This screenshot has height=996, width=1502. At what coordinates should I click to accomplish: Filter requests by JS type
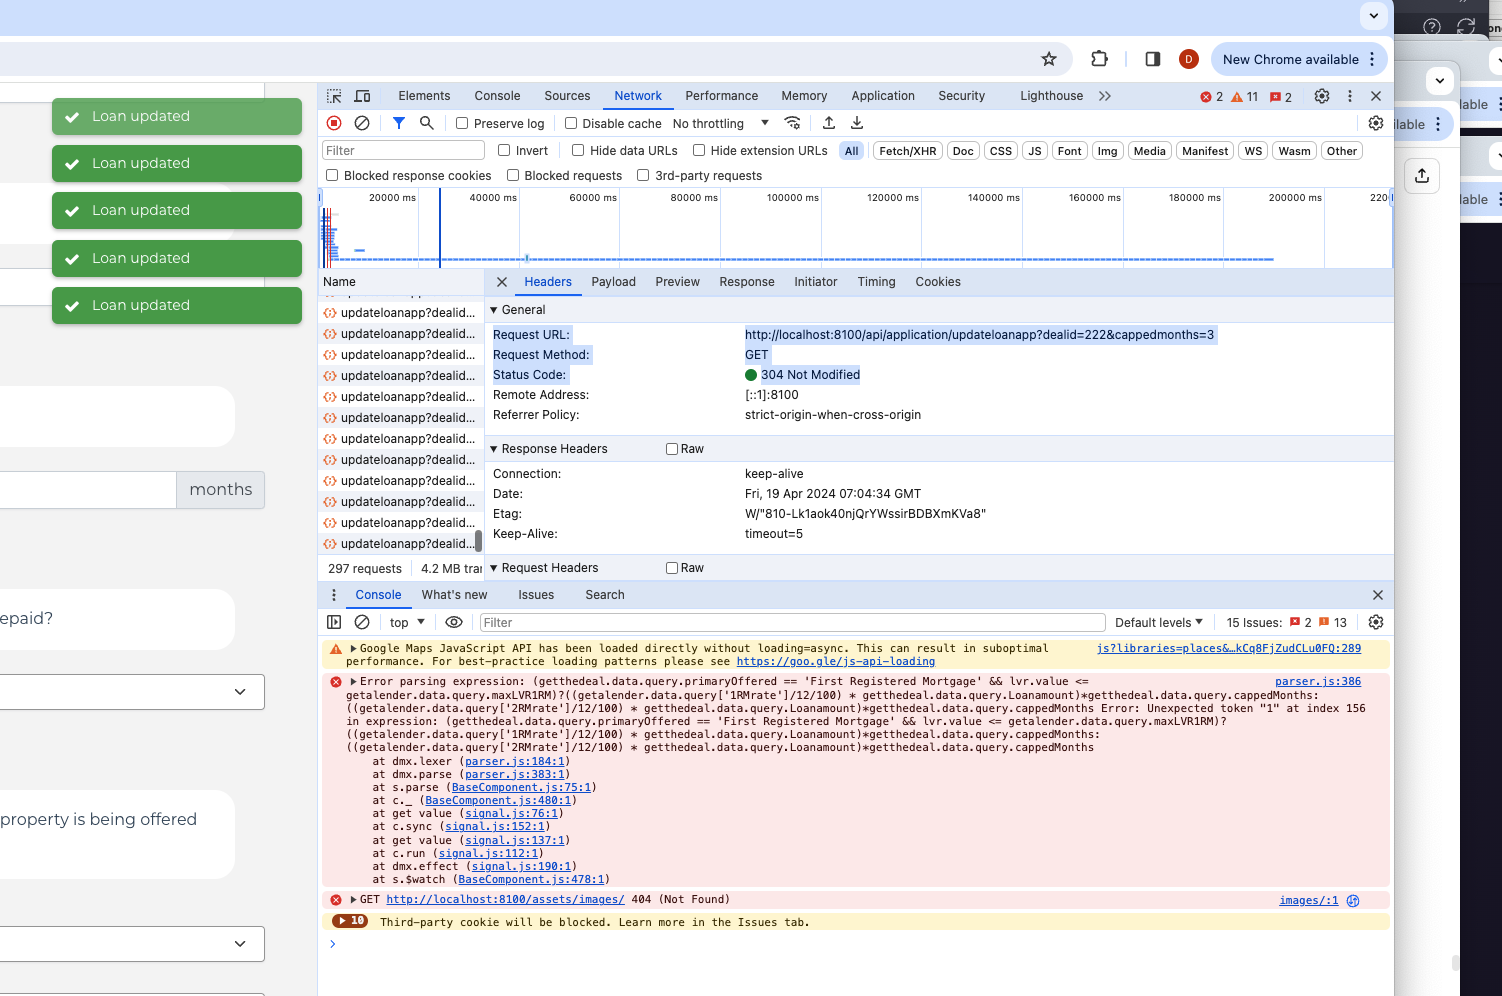tap(1034, 151)
